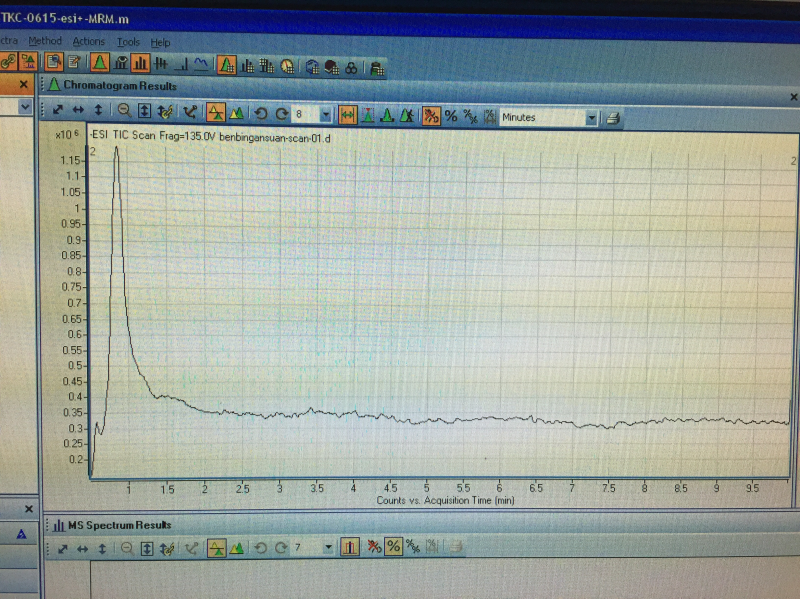Click the blue cube compound list icon
Viewport: 800px width, 599px height.
pyautogui.click(x=312, y=67)
